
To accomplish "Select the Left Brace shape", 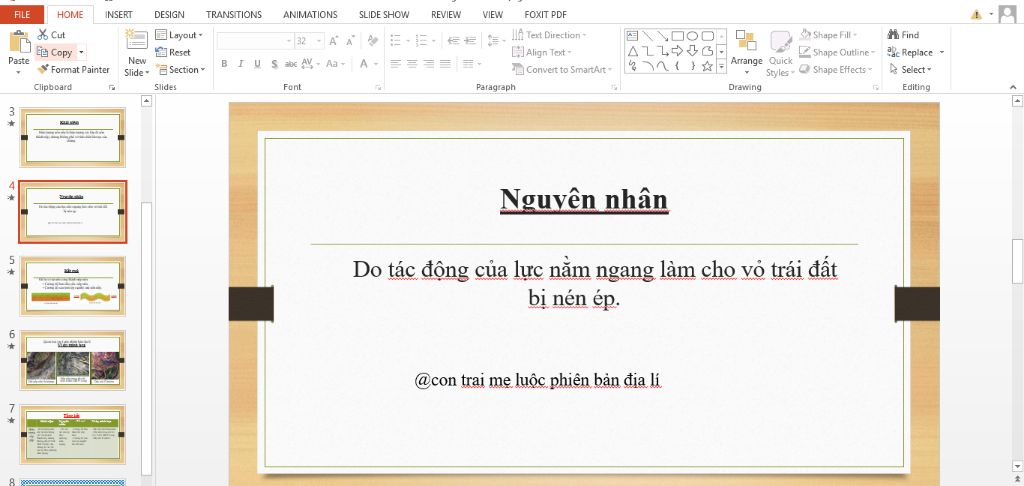I will (x=678, y=66).
